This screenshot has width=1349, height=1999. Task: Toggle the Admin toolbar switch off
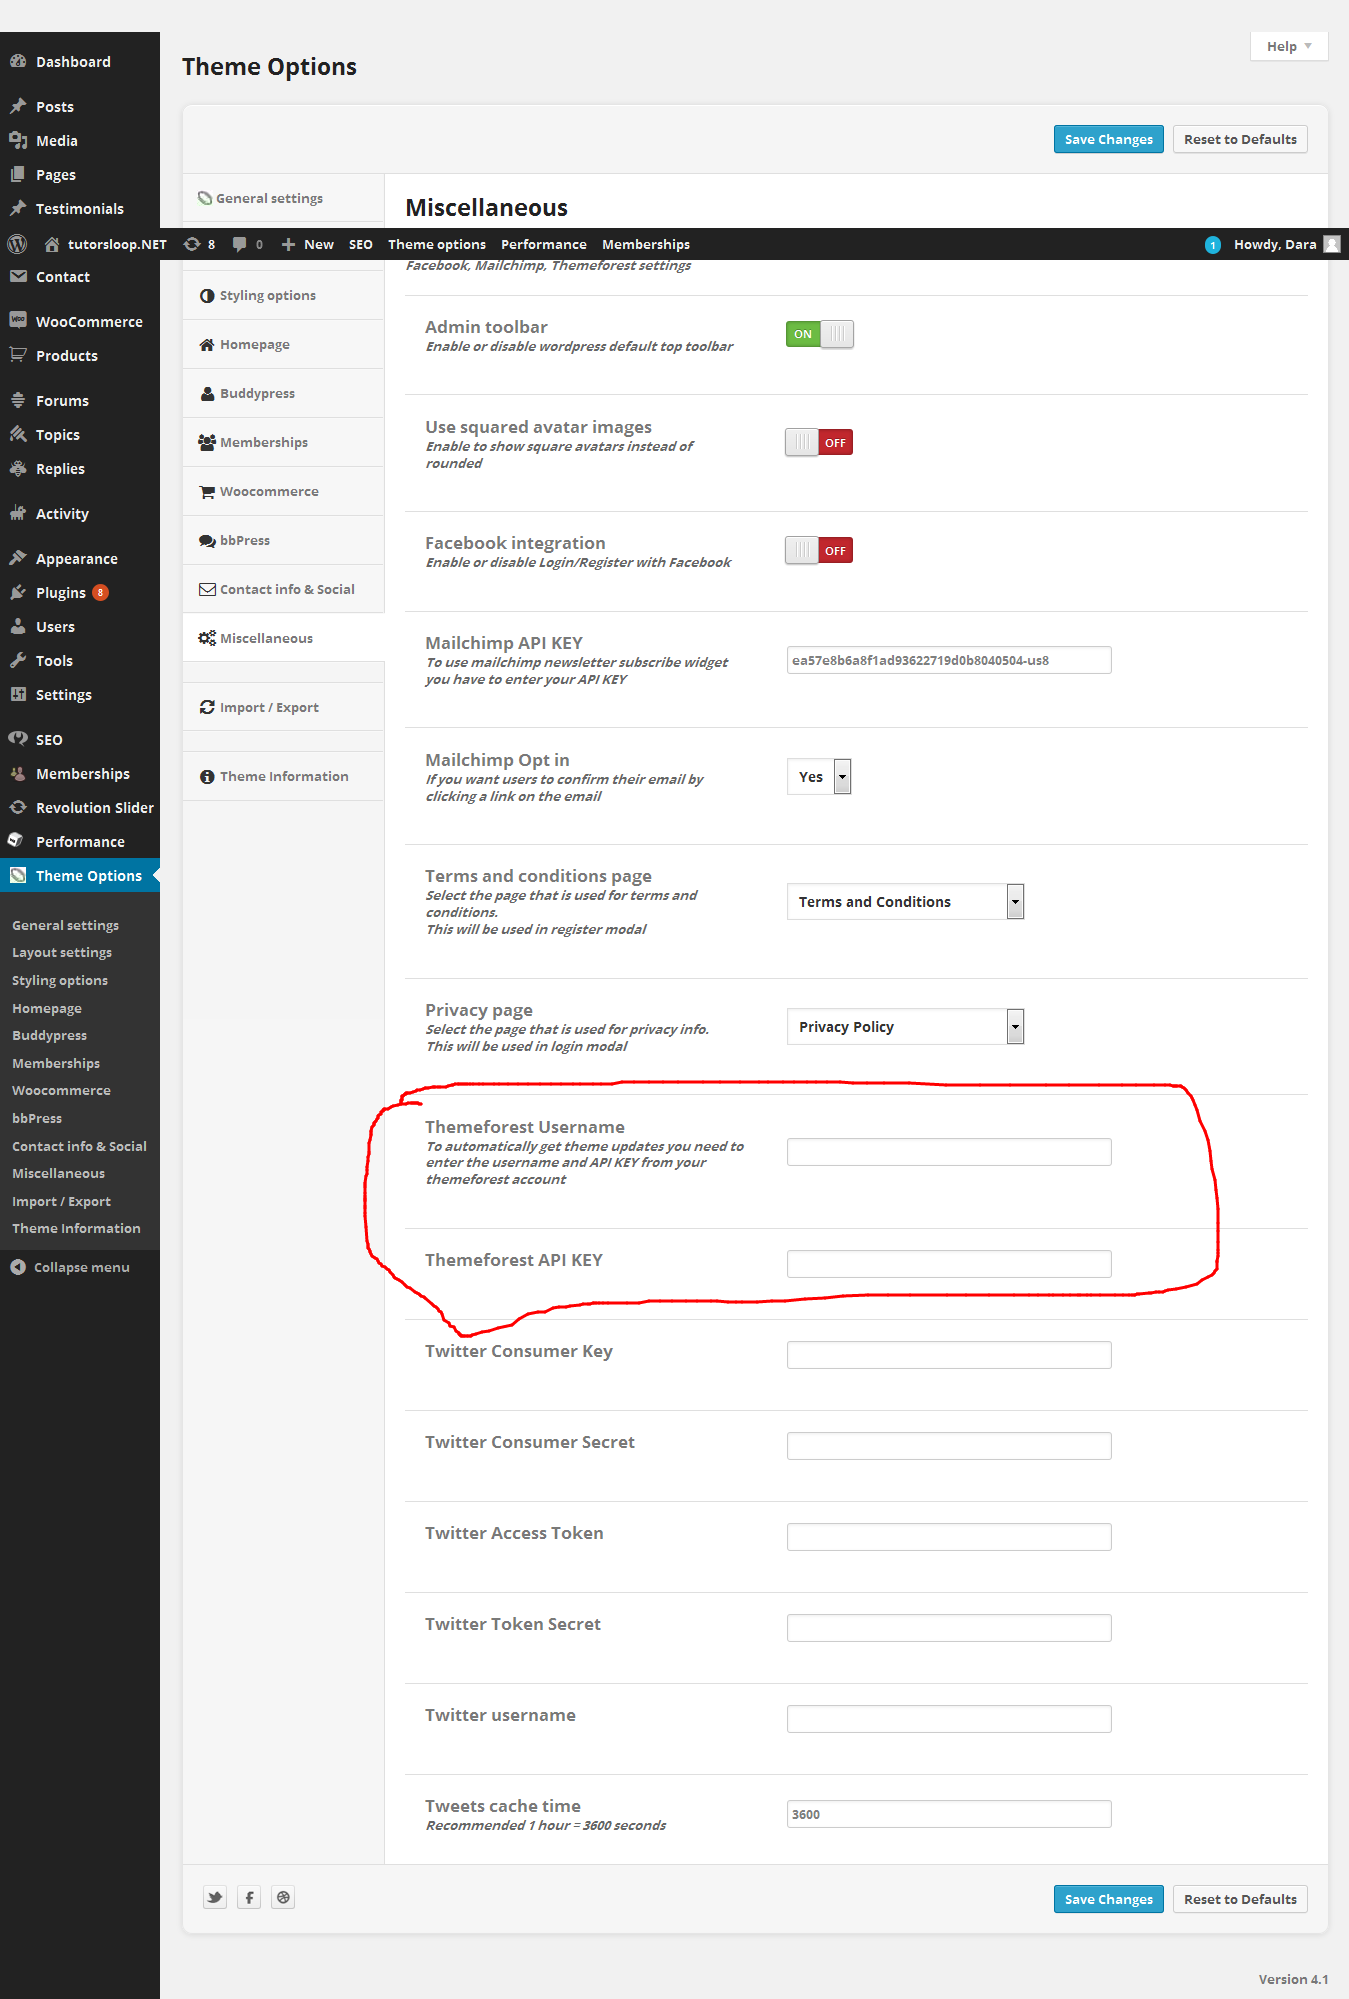[819, 334]
